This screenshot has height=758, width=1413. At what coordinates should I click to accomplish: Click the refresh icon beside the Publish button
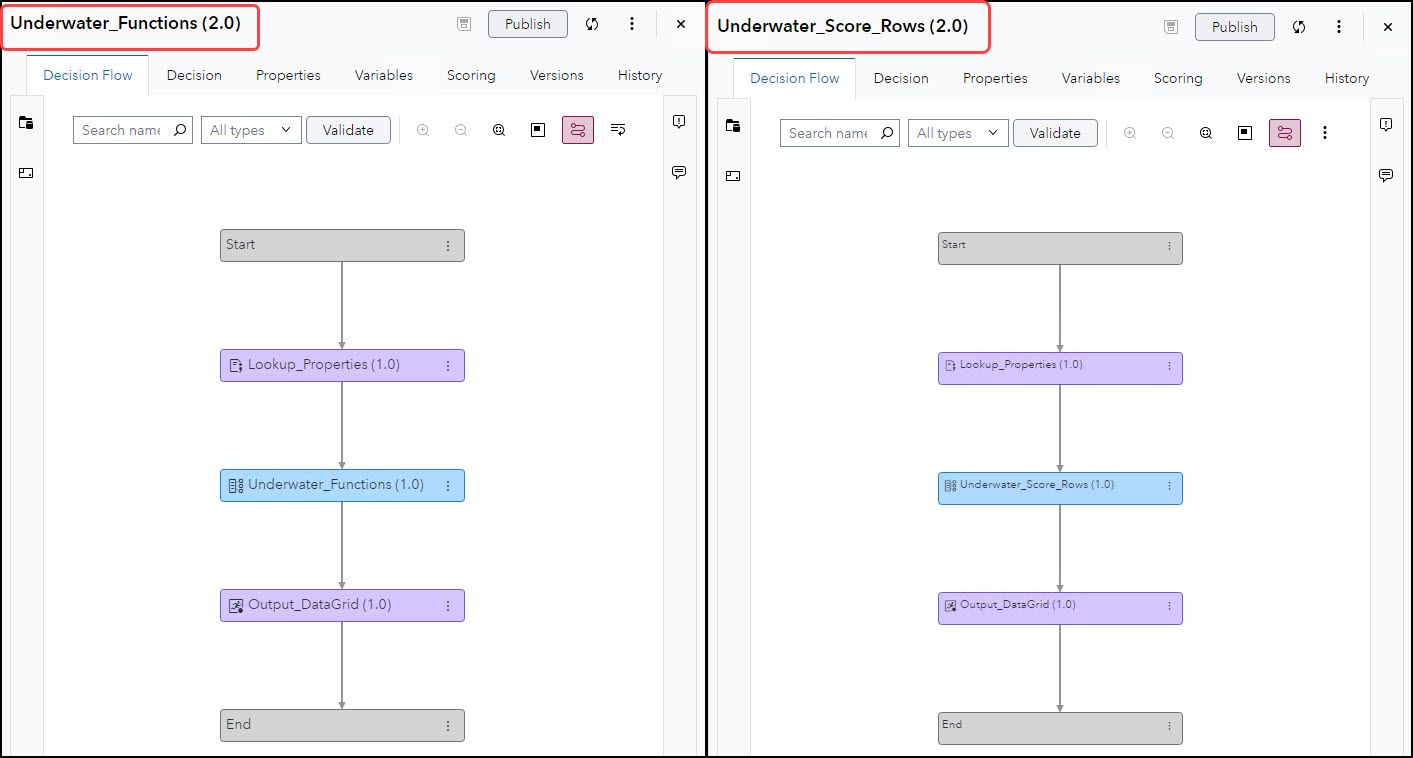click(592, 23)
